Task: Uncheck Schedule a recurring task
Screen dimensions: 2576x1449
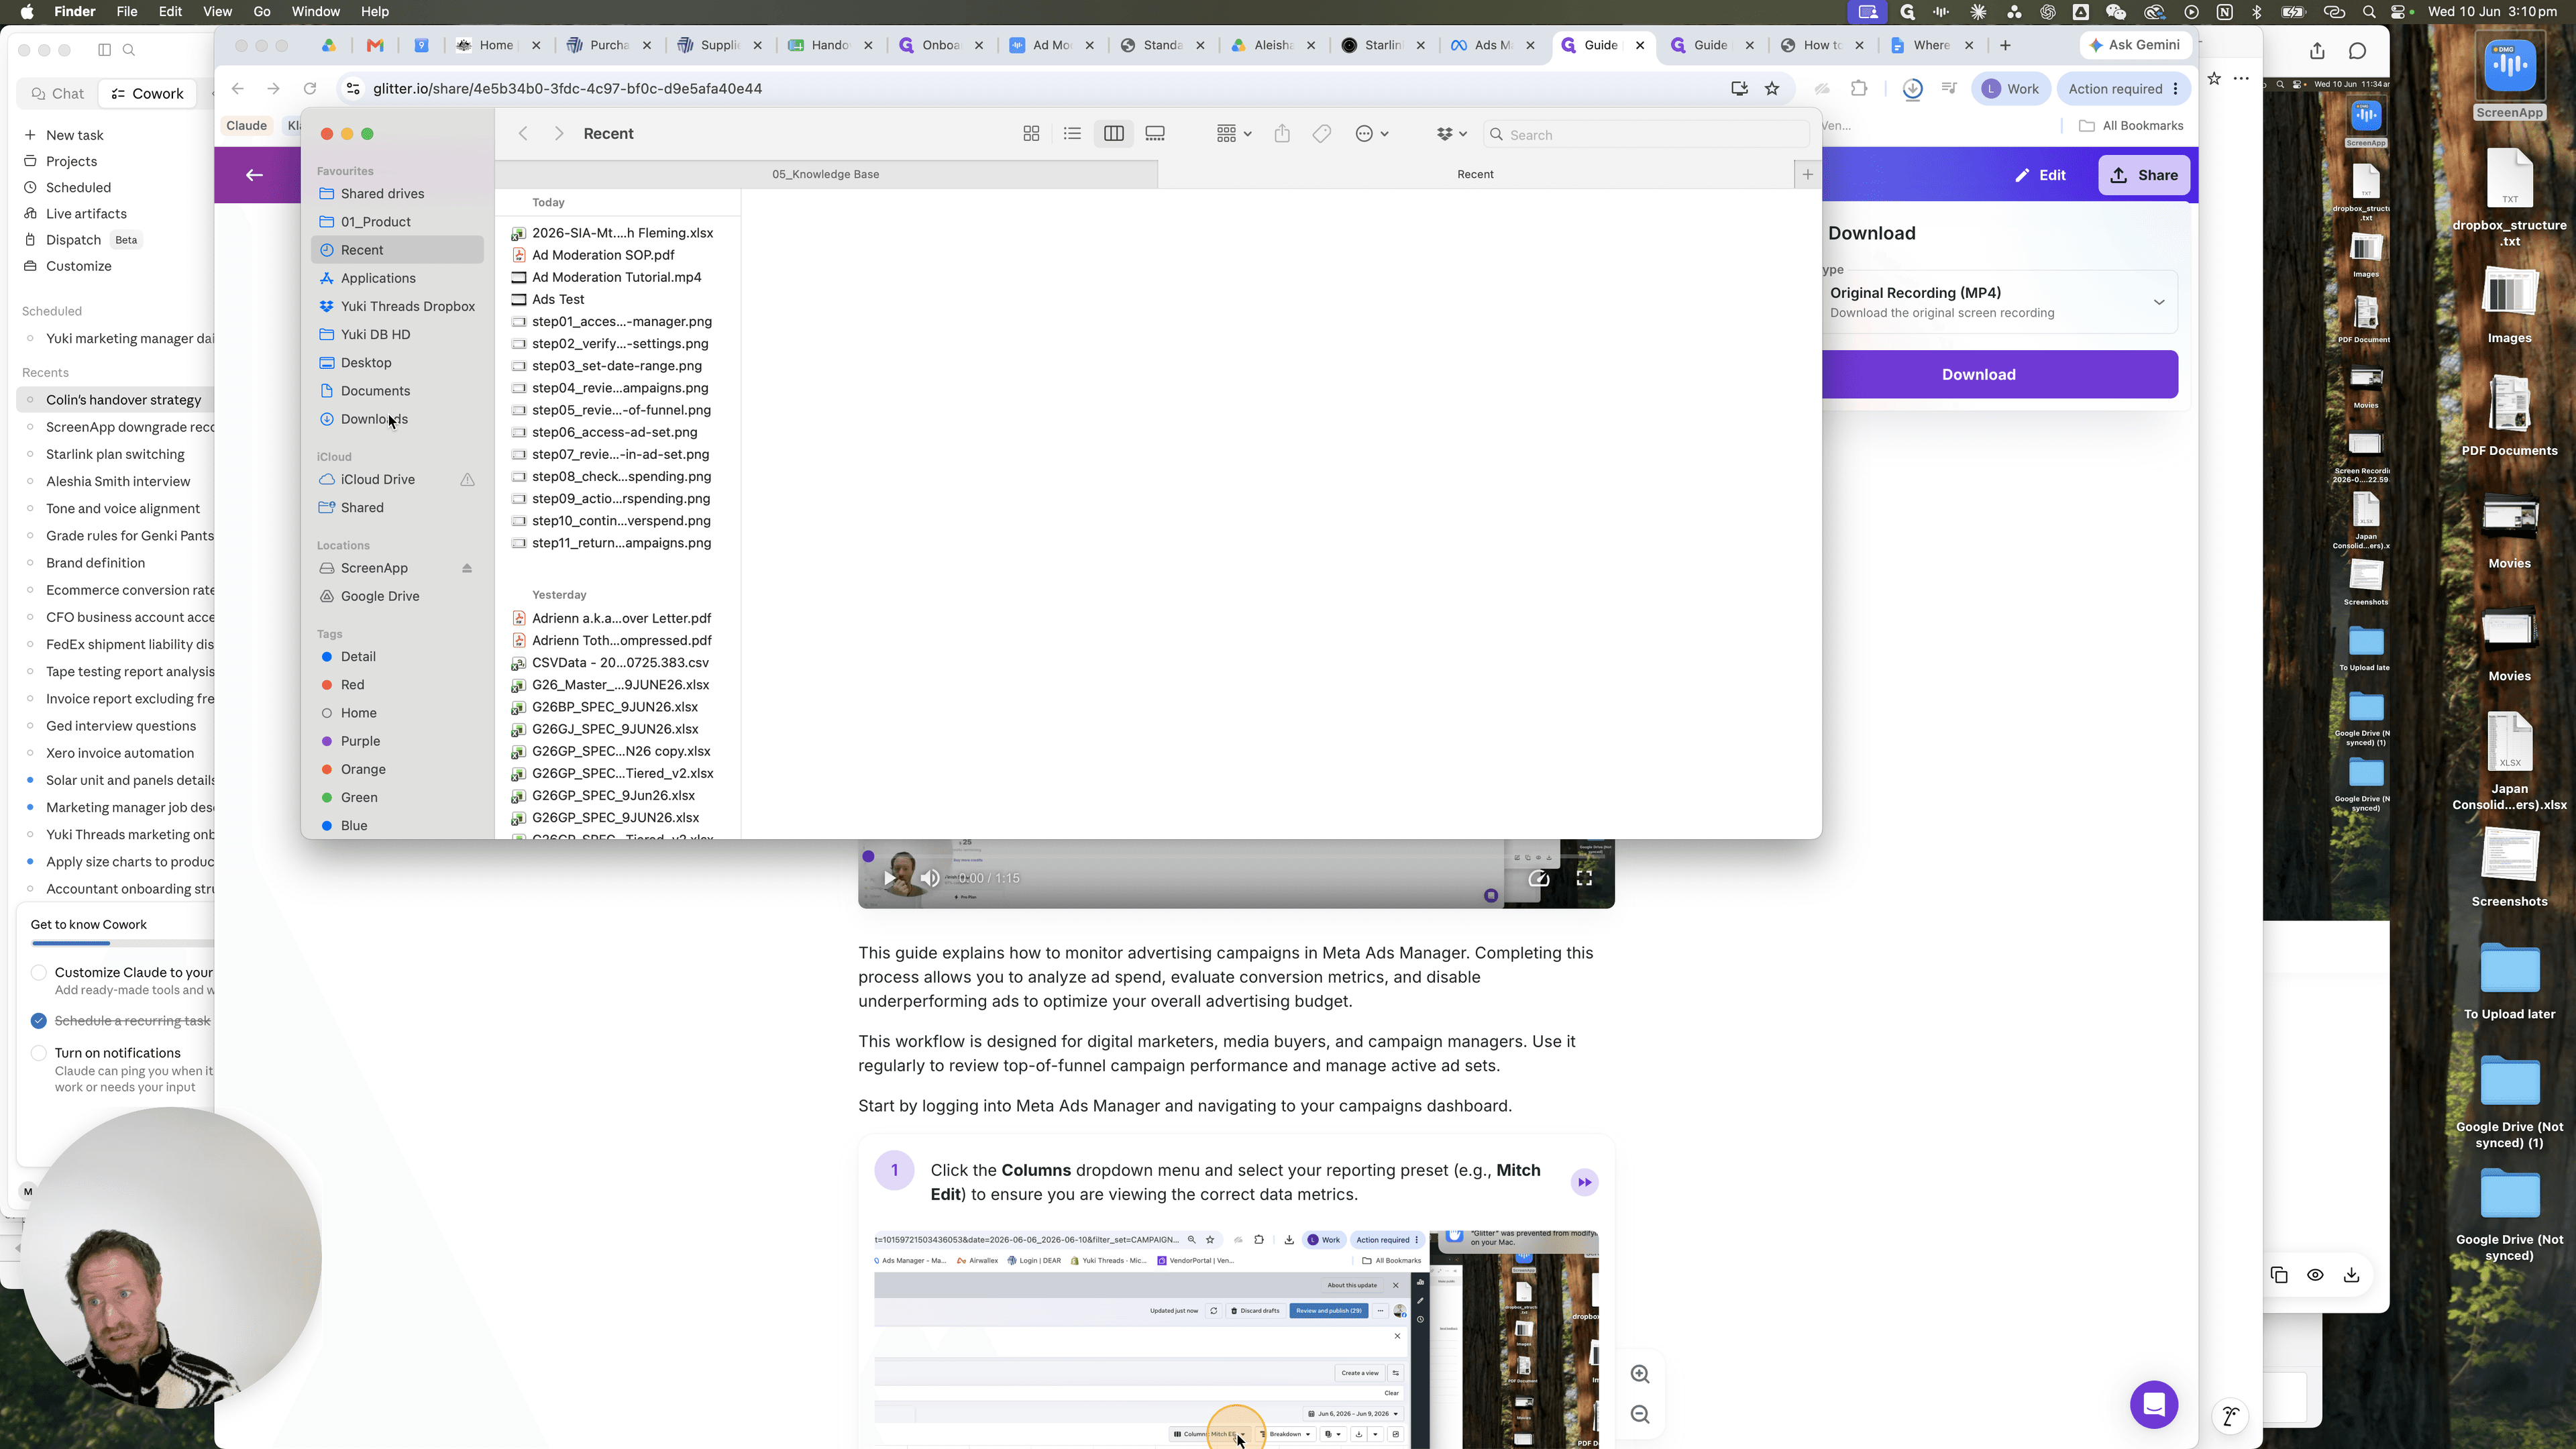Action: (39, 1021)
